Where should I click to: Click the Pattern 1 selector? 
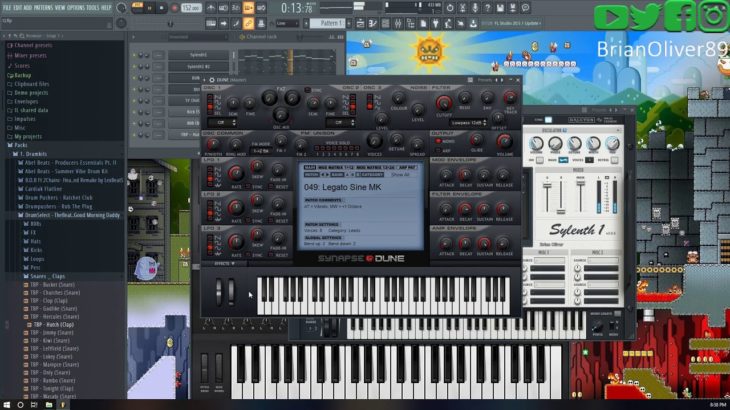(327, 23)
